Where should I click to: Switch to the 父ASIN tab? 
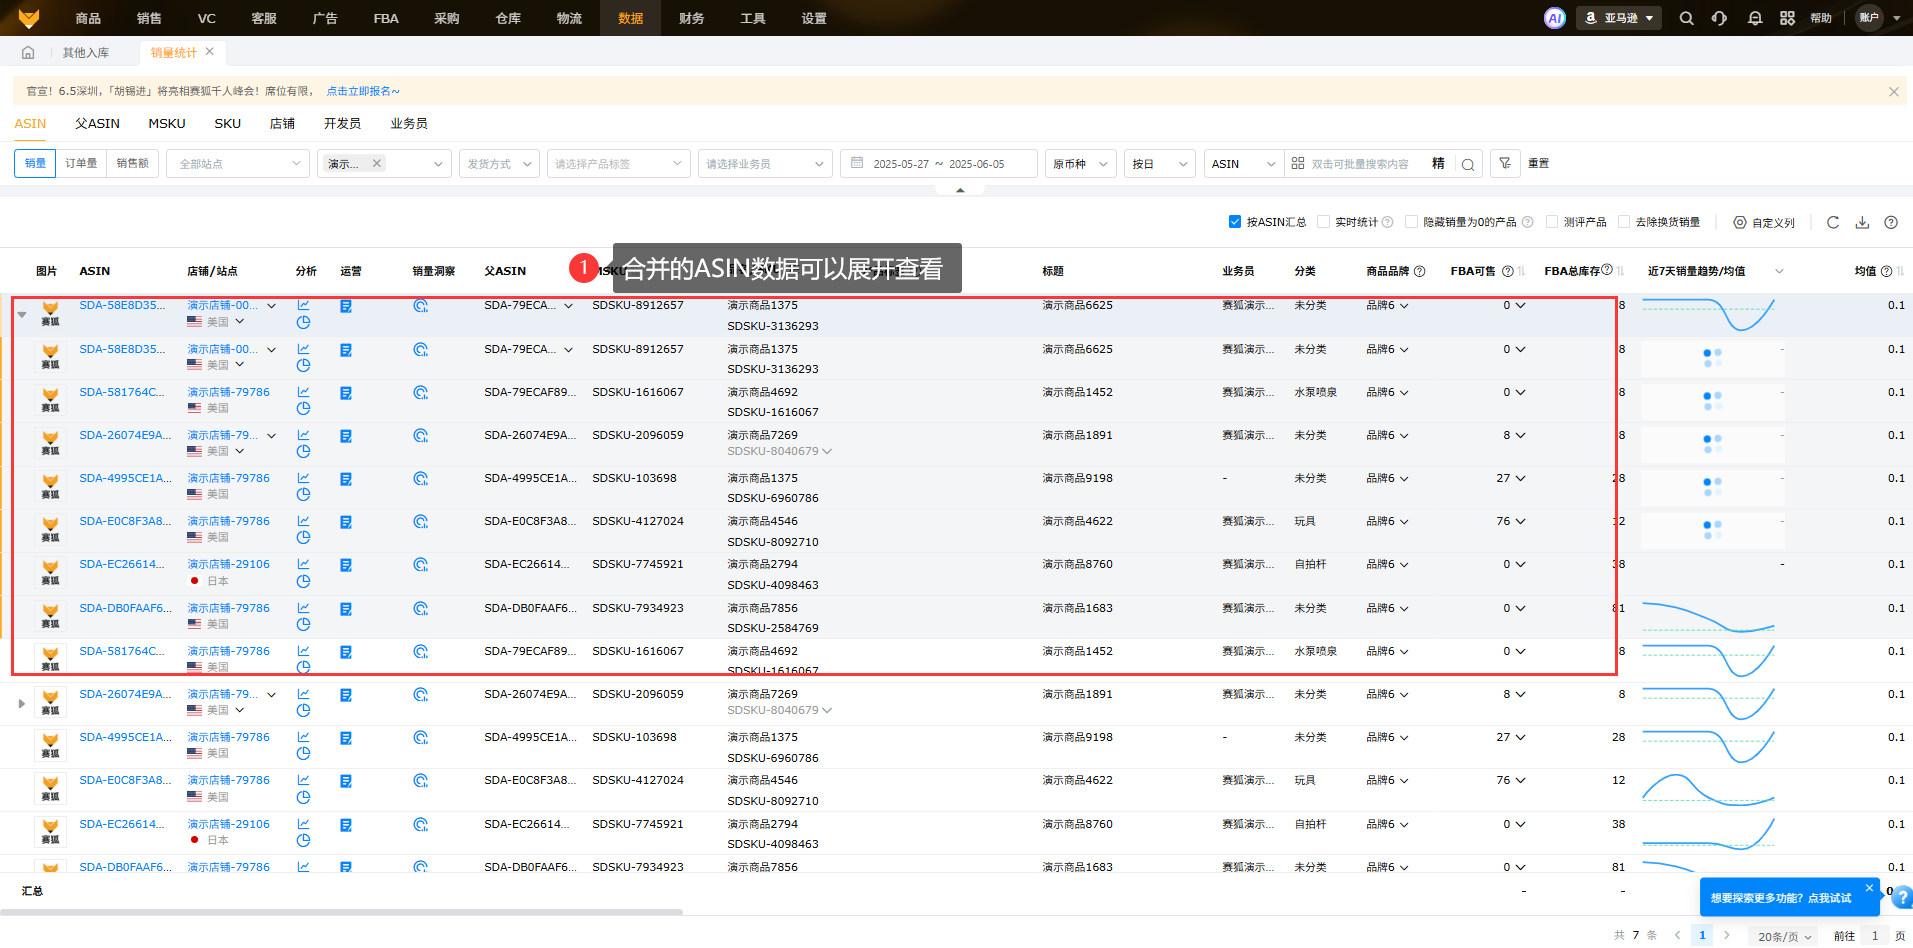(97, 123)
